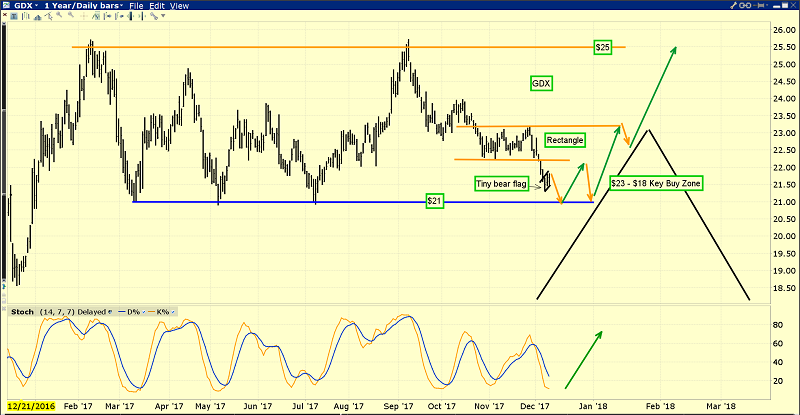
Task: Click the wrench configuration icon in title bar
Action: [x=733, y=5]
